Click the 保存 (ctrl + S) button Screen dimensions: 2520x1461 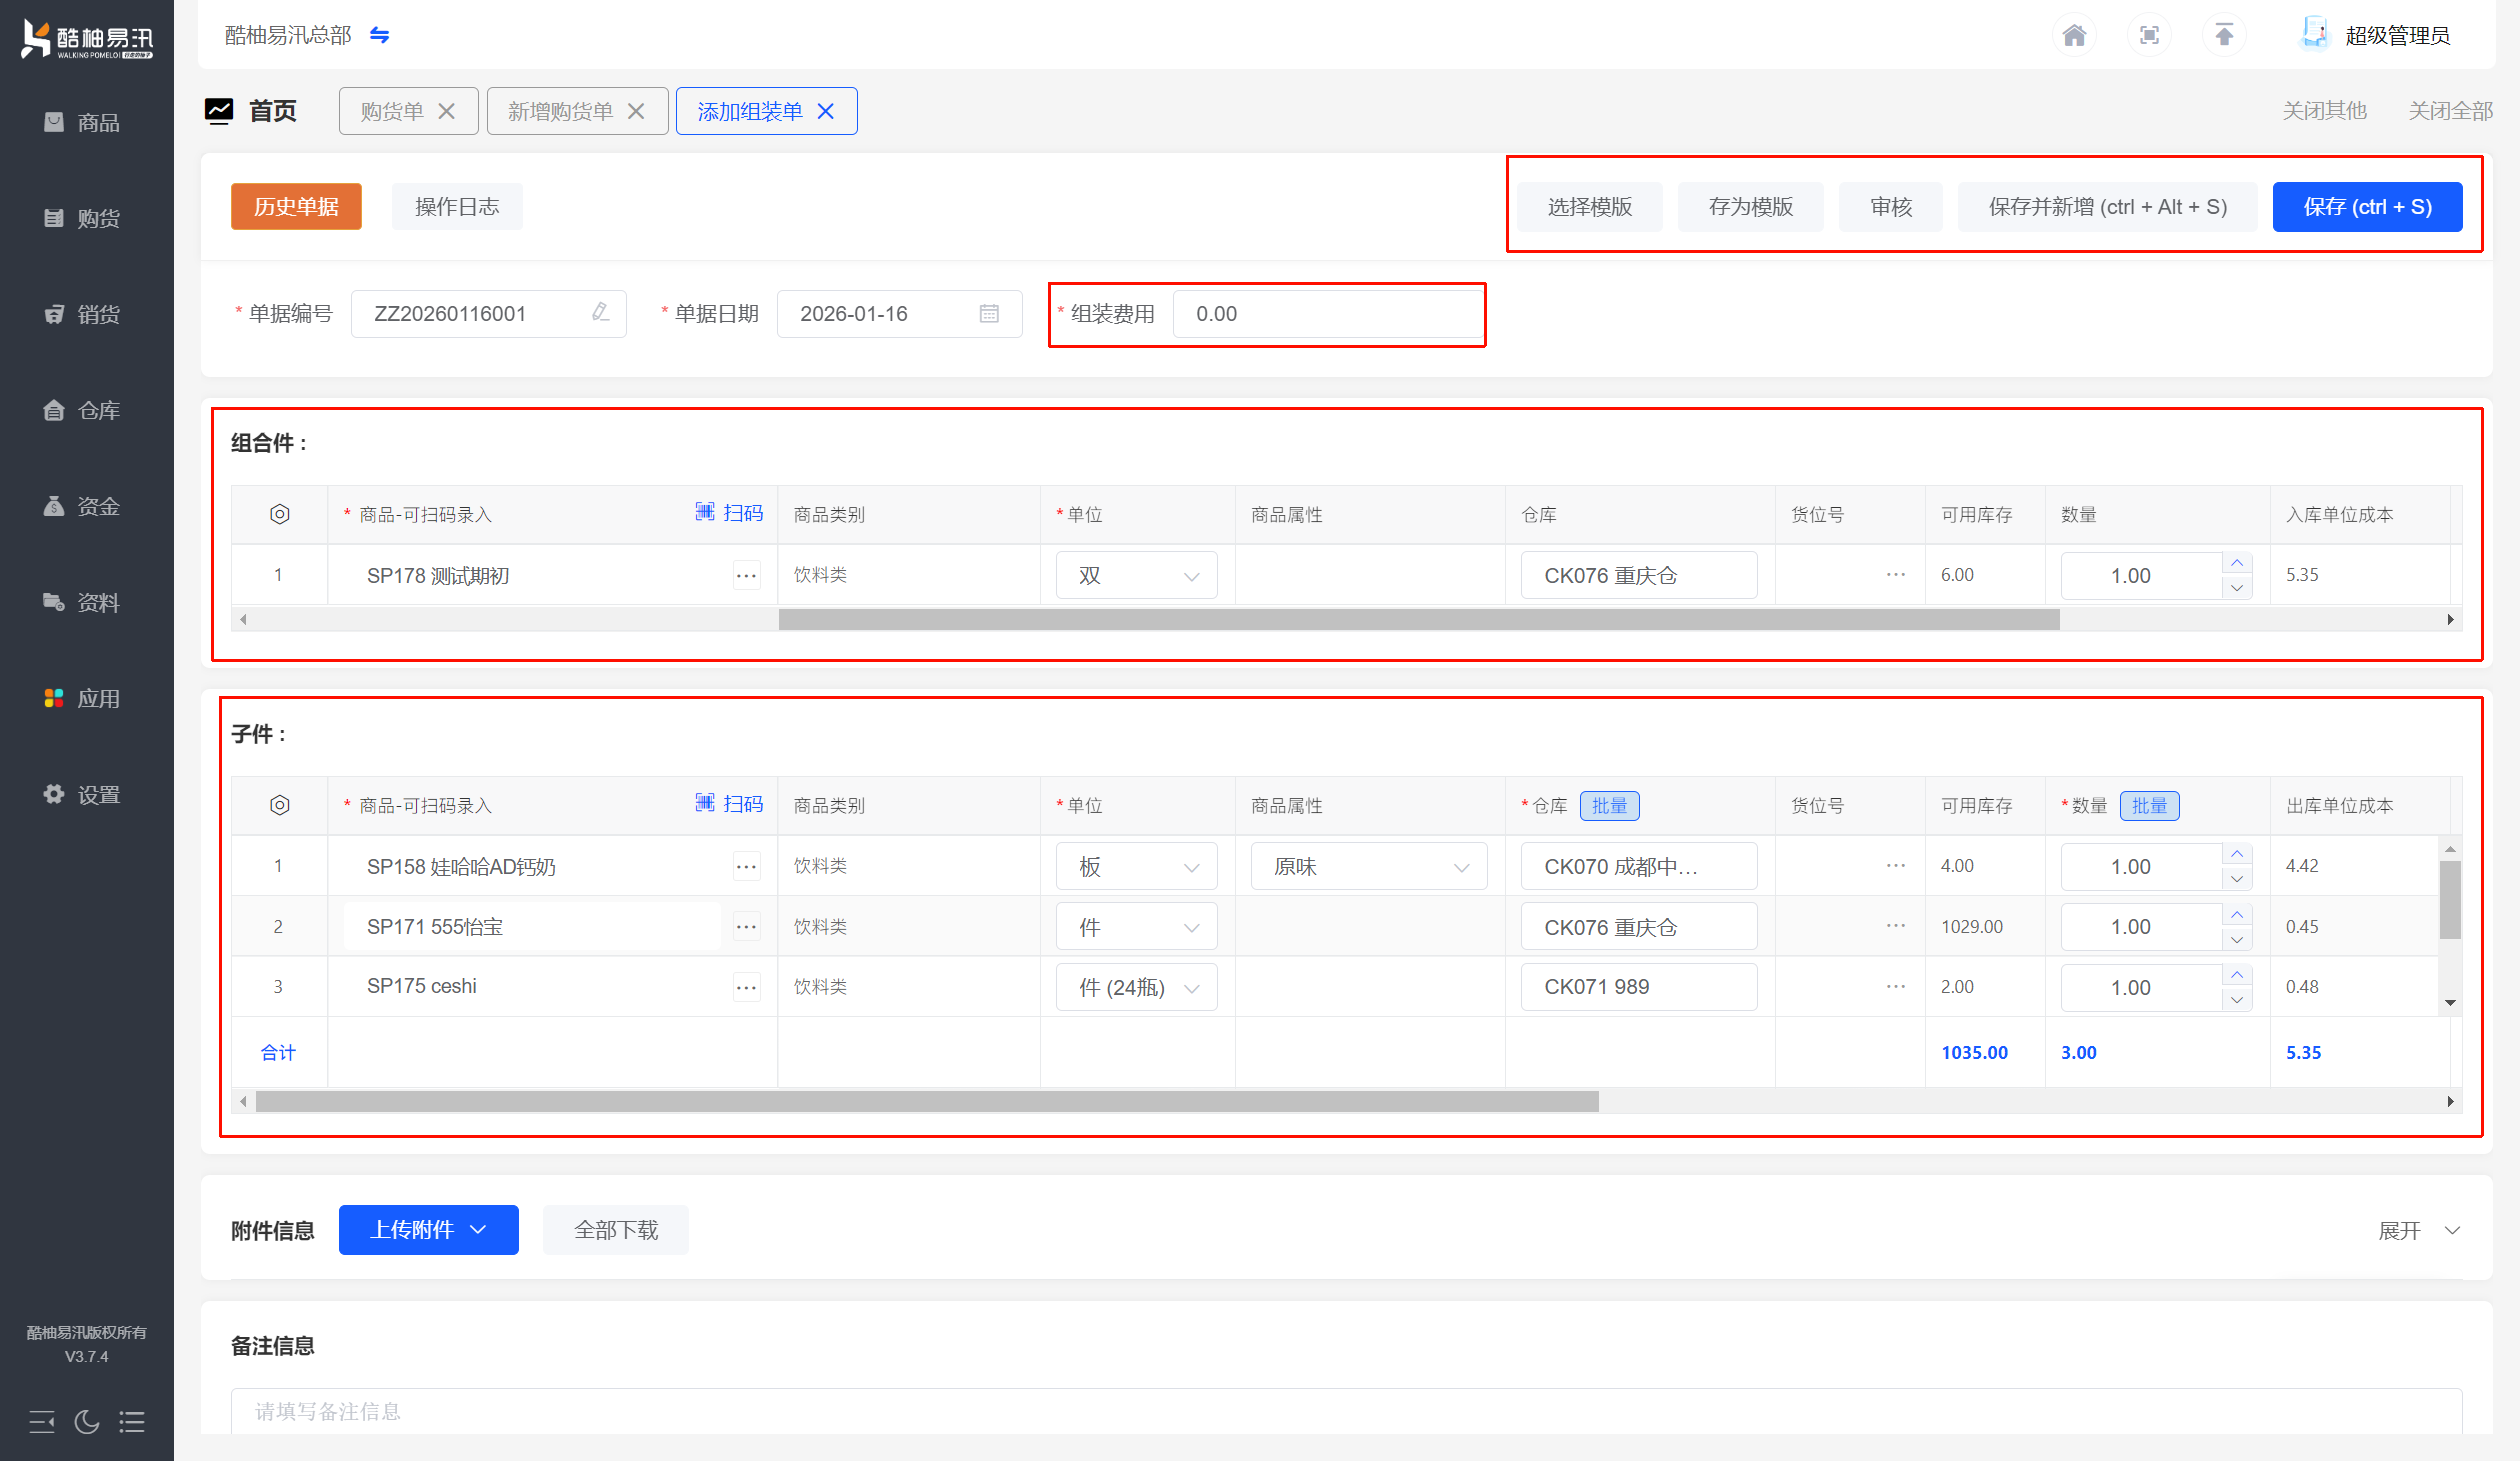[x=2367, y=207]
